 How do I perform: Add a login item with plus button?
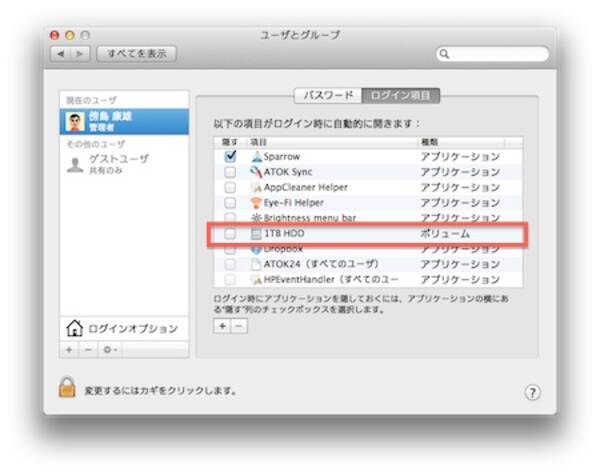(x=222, y=326)
